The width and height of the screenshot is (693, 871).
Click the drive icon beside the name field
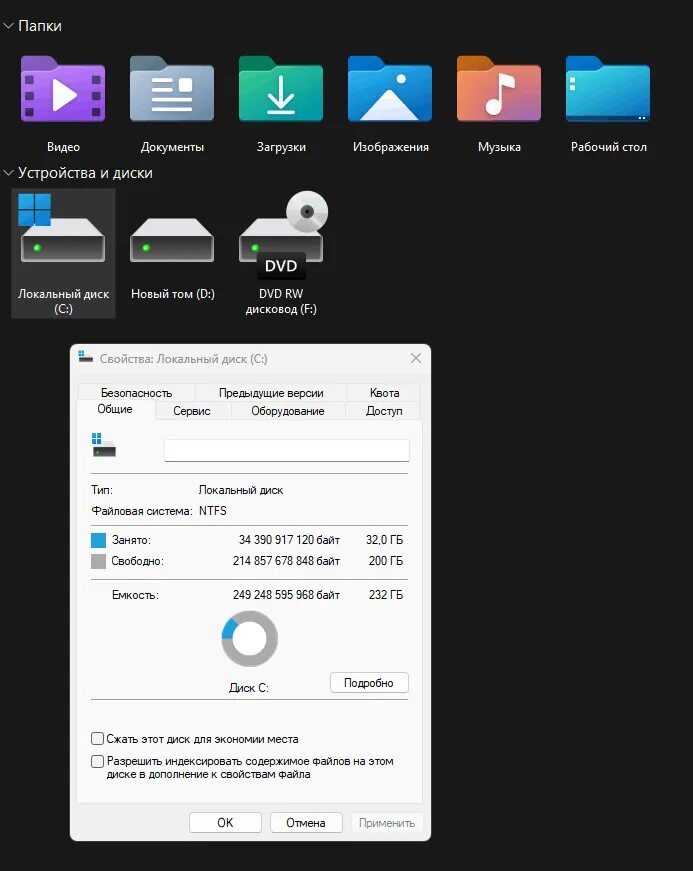(104, 445)
